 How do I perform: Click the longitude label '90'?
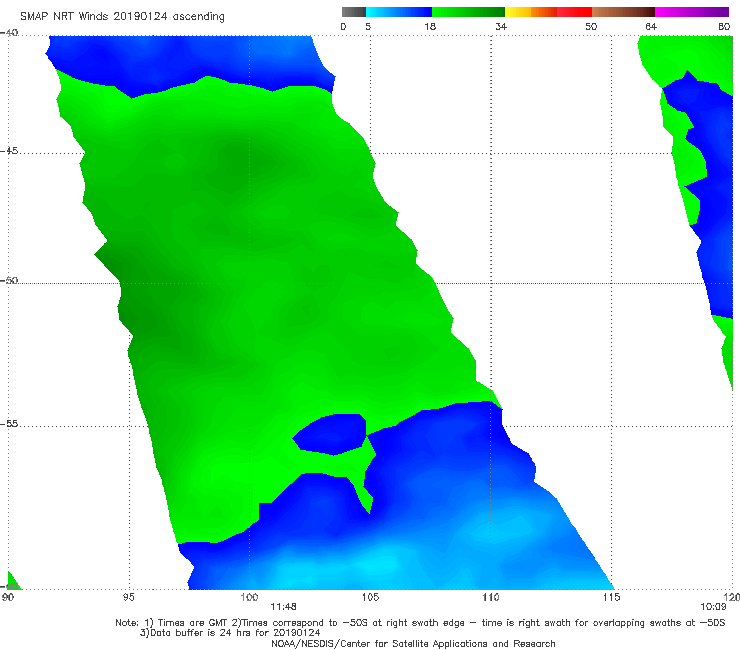point(8,597)
